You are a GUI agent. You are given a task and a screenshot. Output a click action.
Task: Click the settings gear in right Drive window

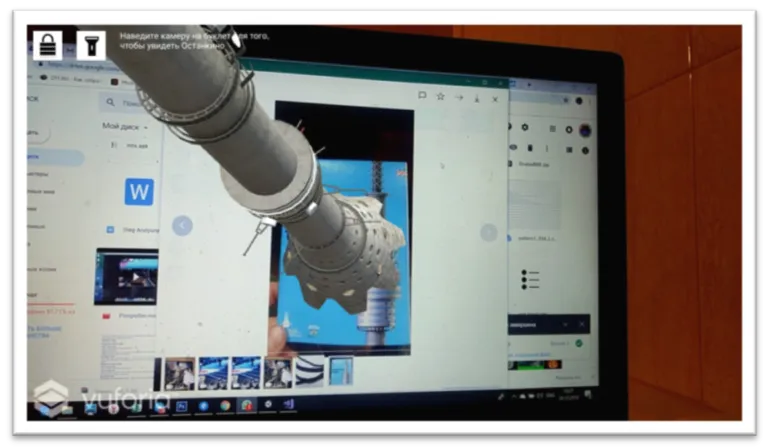525,127
